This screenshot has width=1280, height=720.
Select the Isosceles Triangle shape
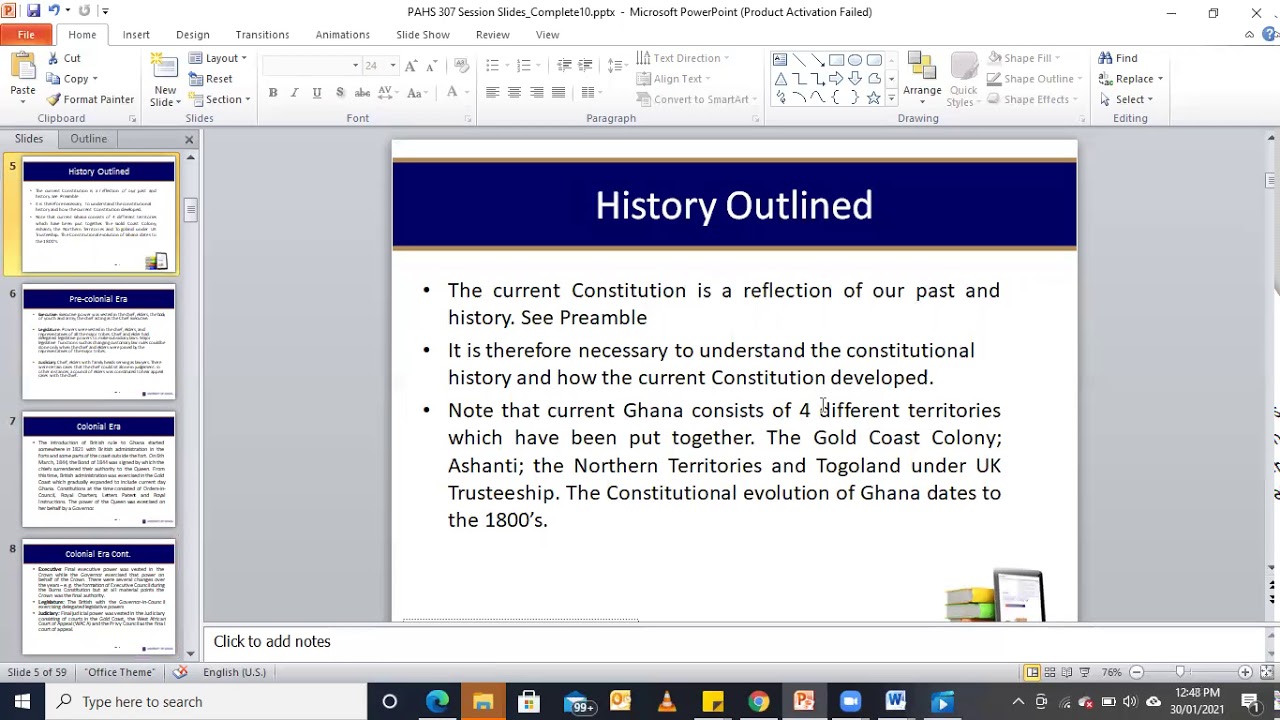click(780, 79)
